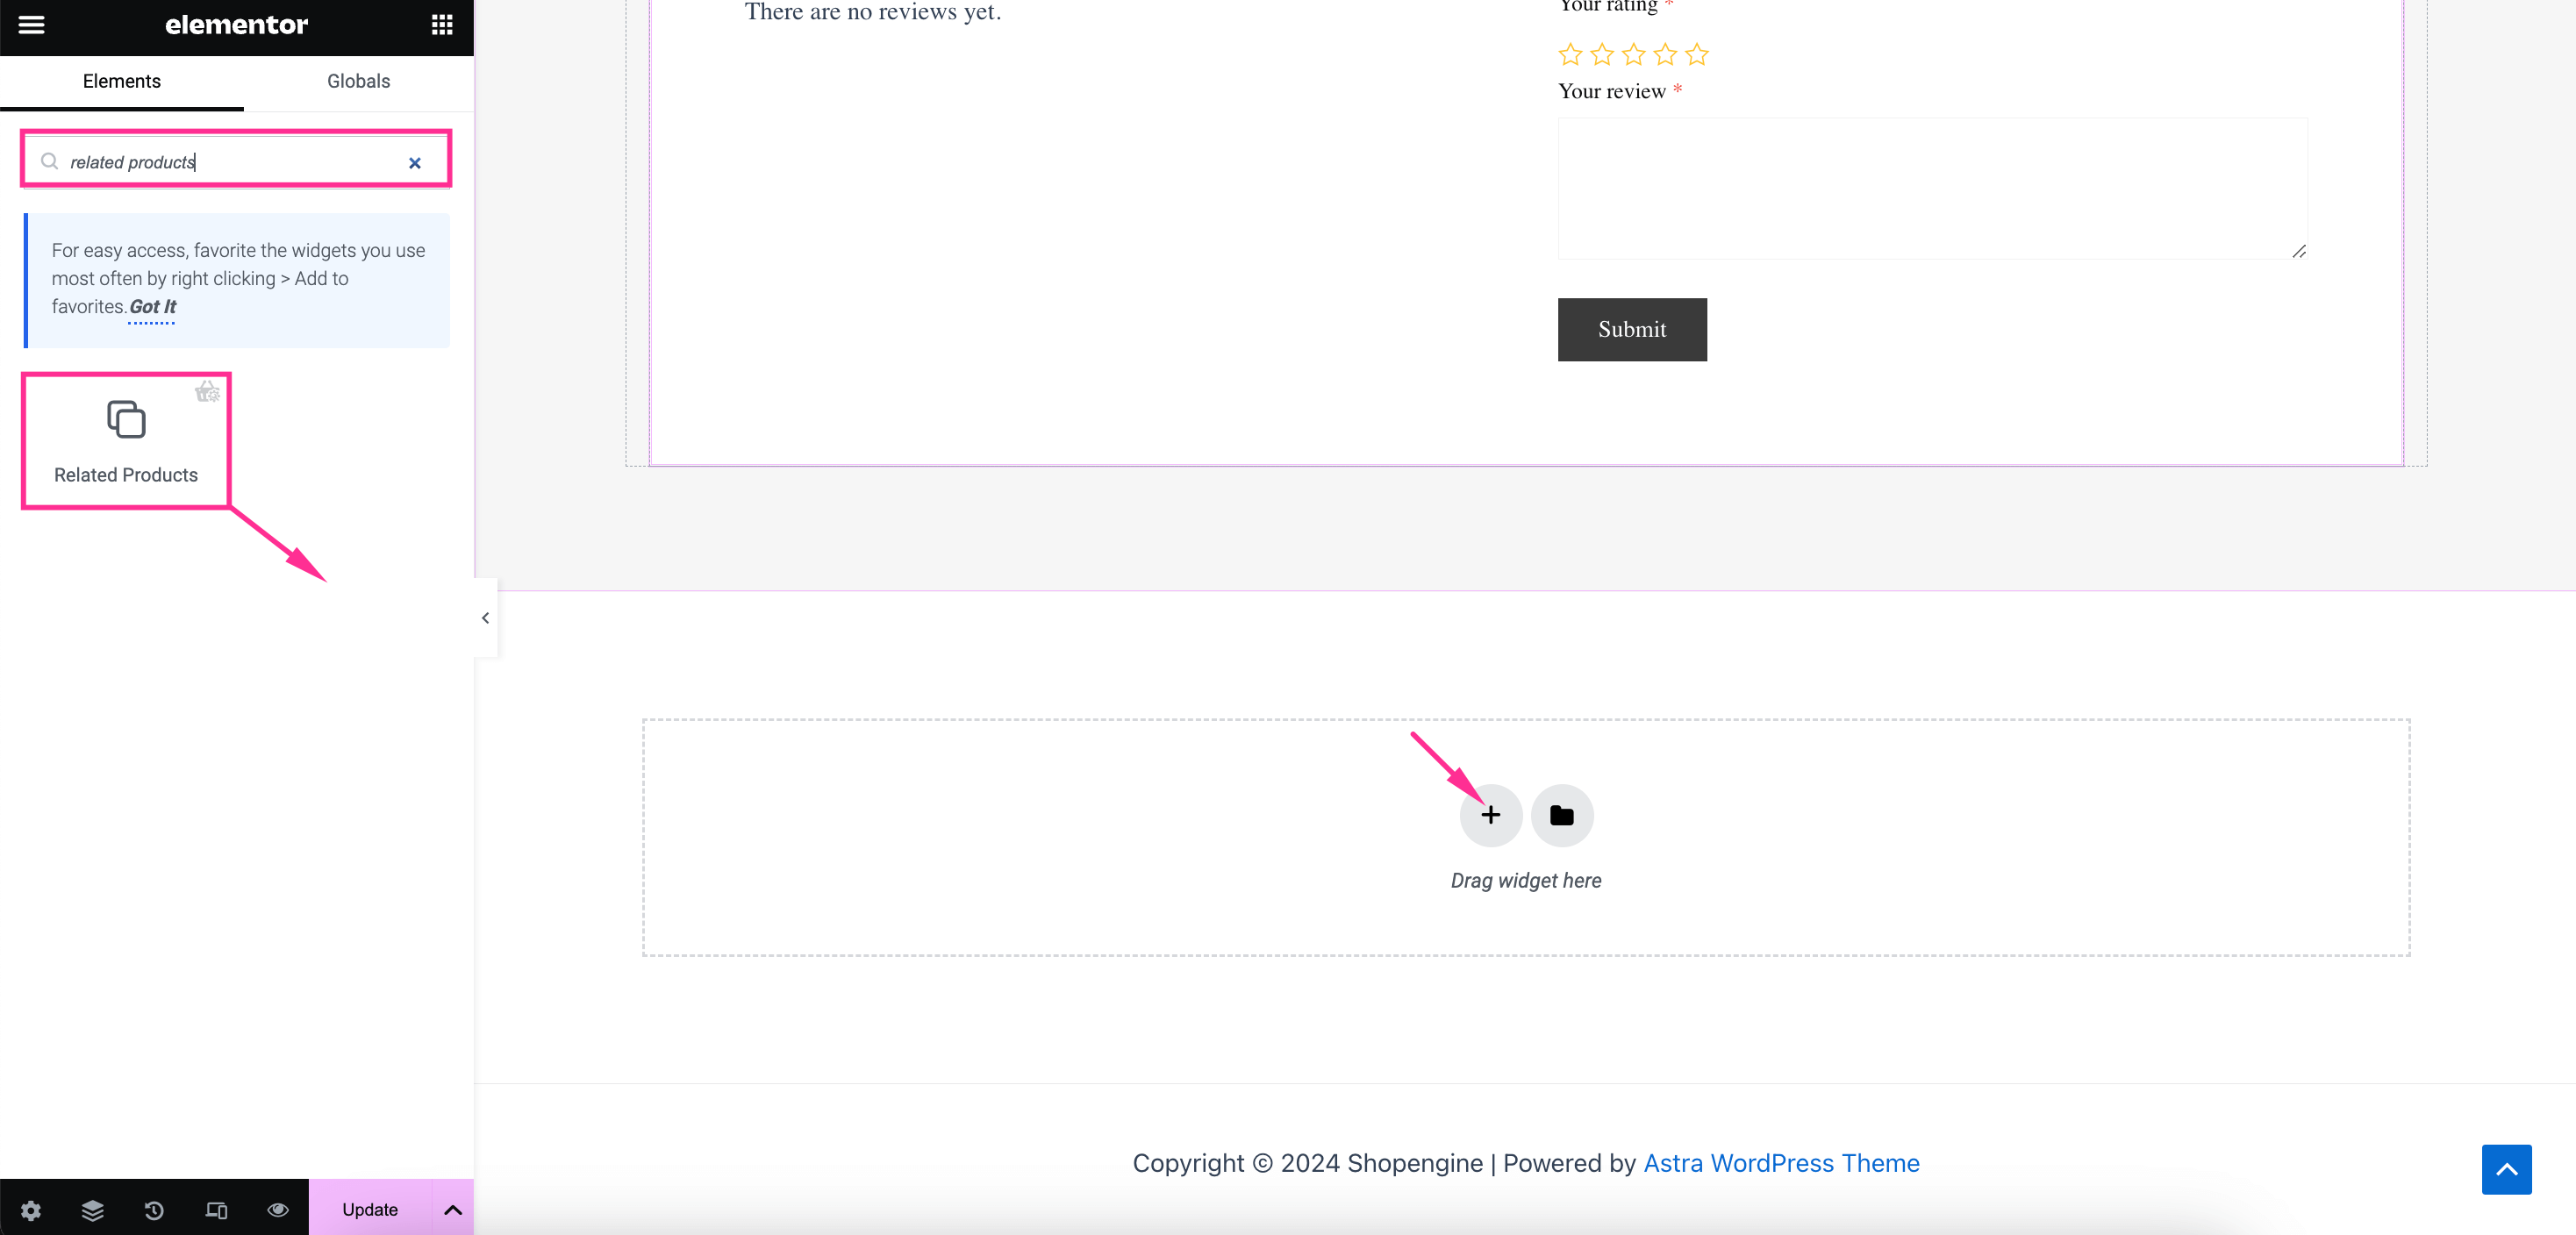Open the revision History icon
Screen dimensions: 2576x1235
tap(154, 1210)
